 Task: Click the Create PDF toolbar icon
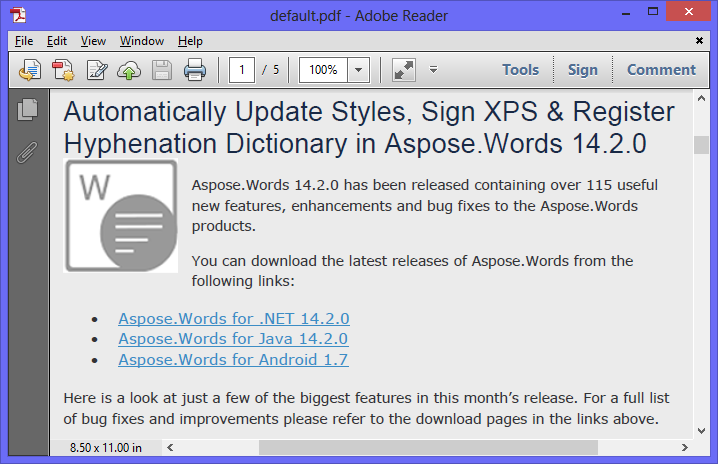click(x=63, y=70)
